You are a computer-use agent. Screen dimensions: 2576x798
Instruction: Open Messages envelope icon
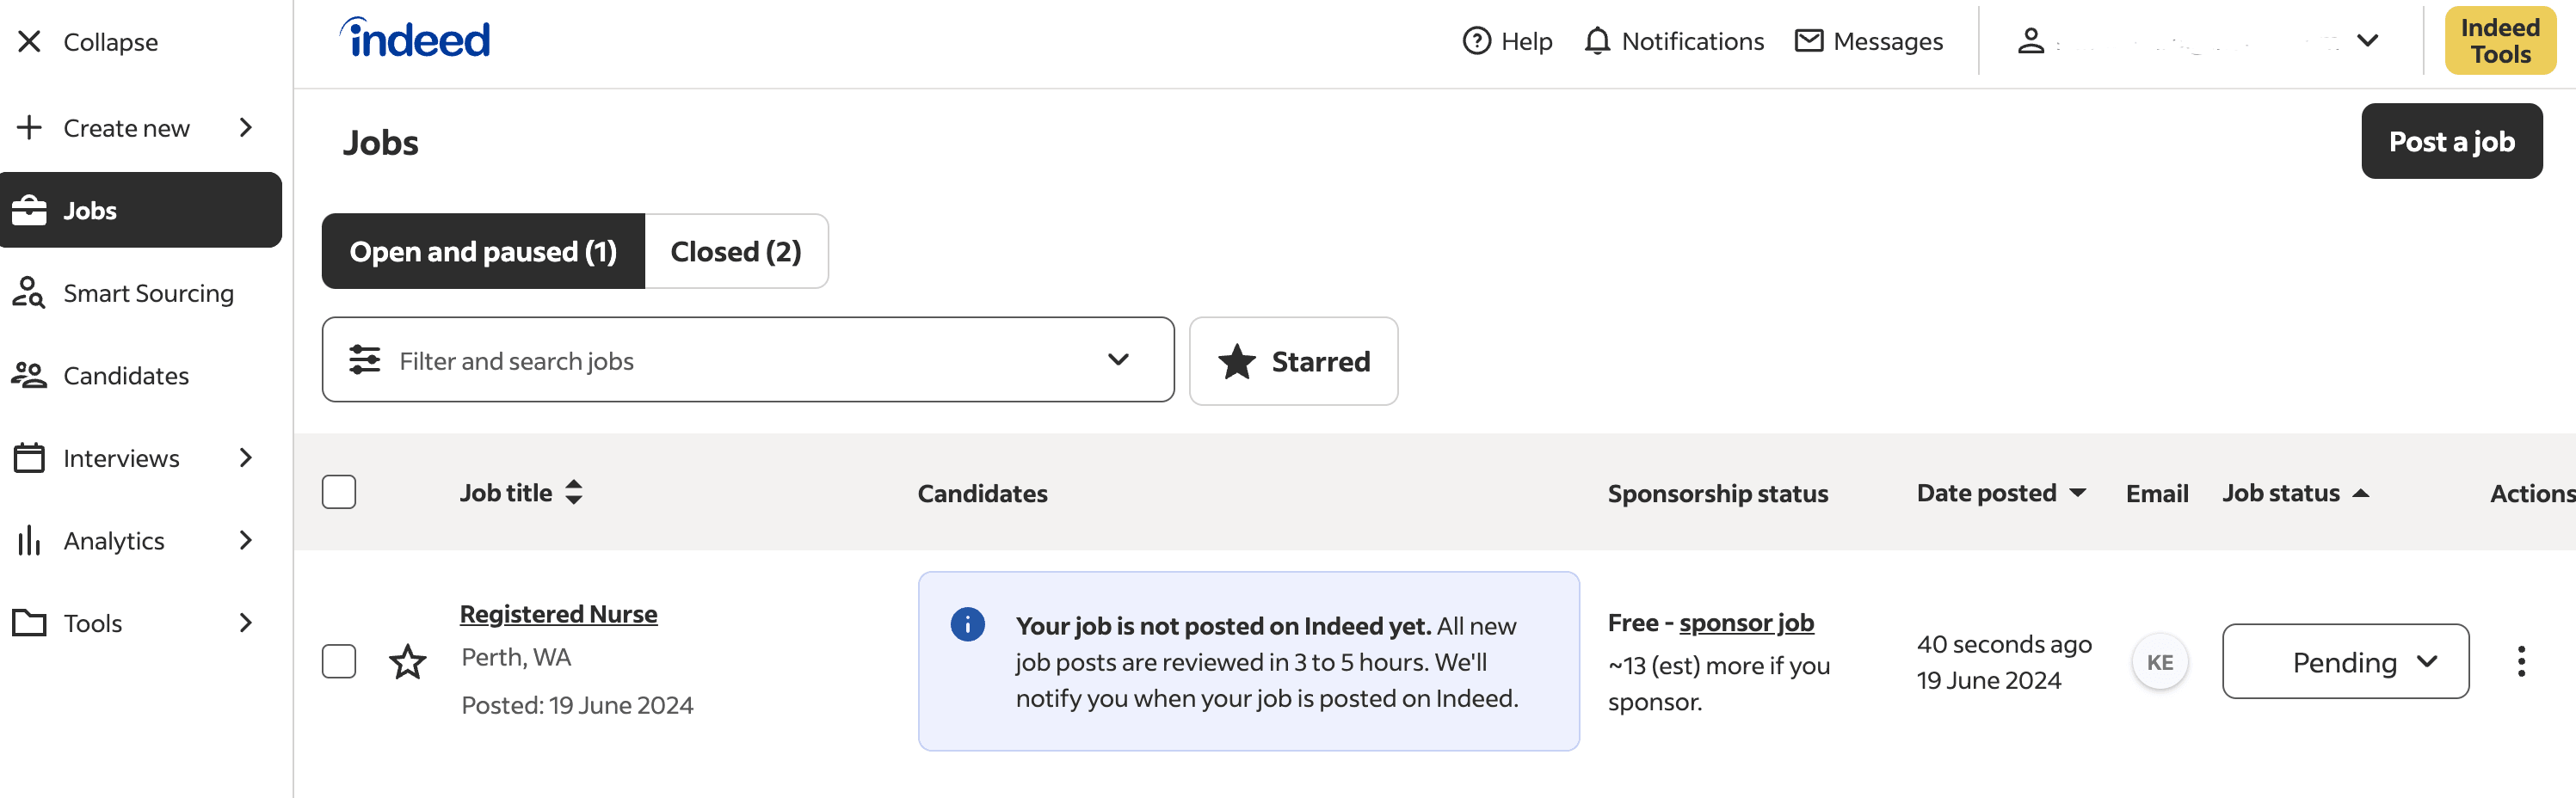1808,41
